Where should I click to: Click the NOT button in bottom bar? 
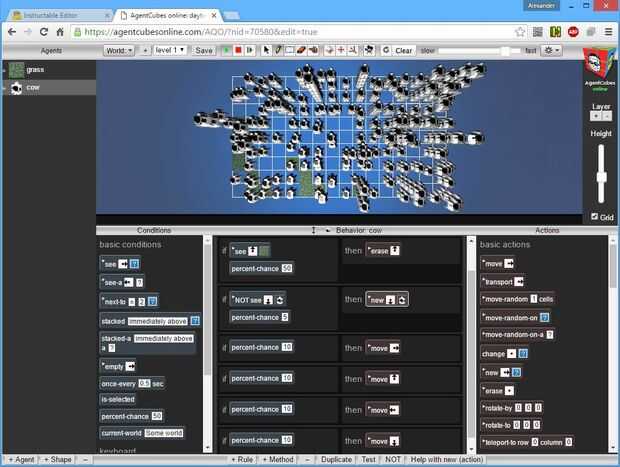392,459
